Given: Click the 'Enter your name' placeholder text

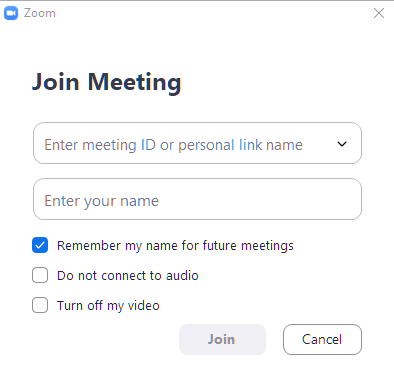Looking at the screenshot, I should (102, 201).
